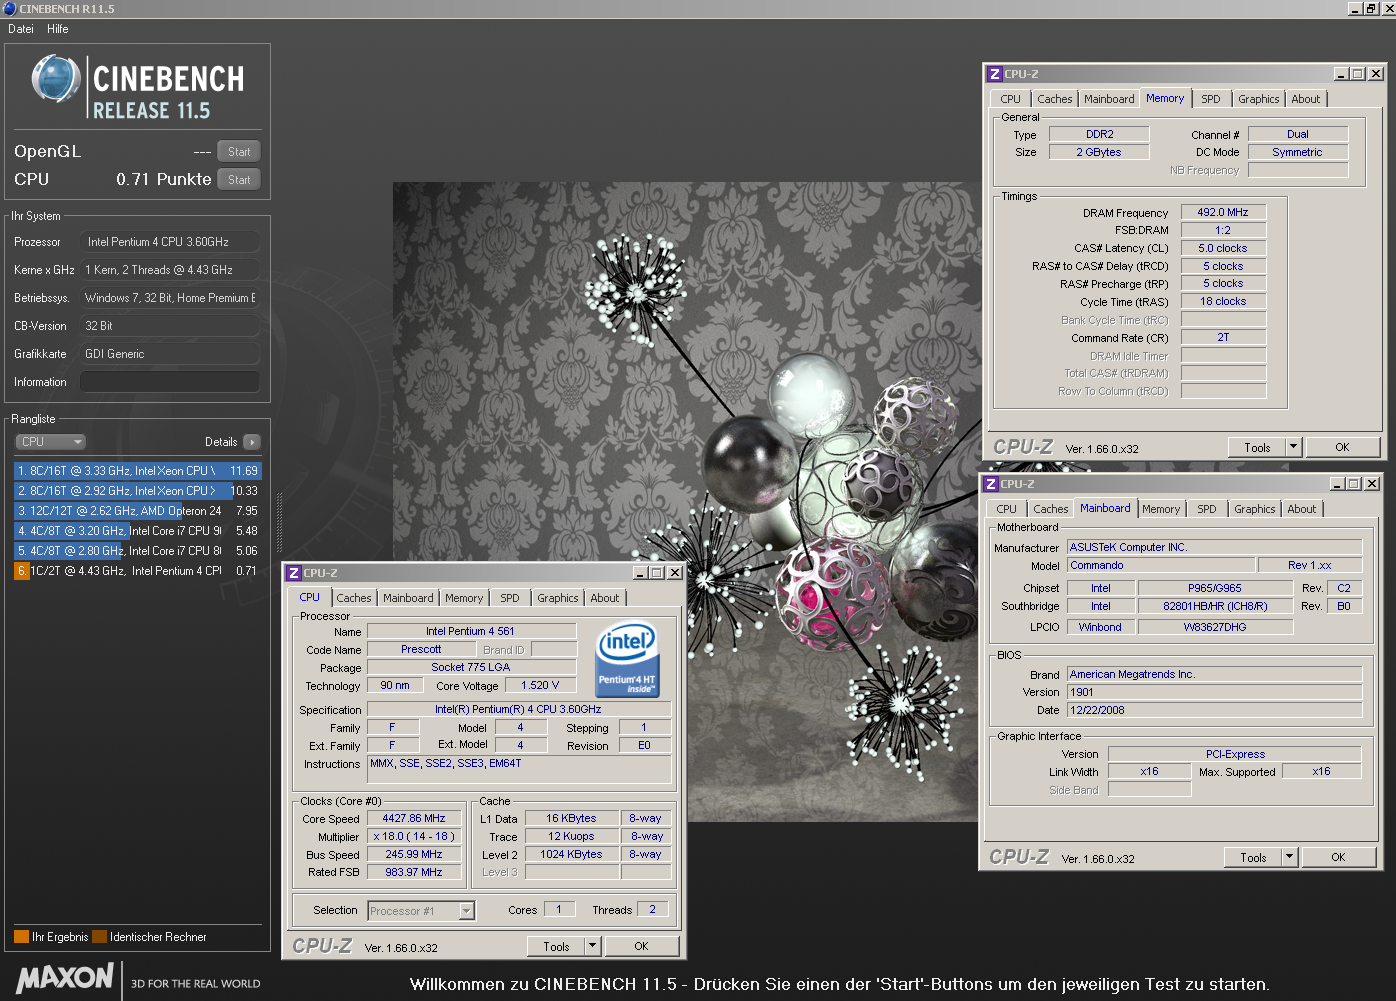Switch to About tab in Memory CPU-Z window
Screen dimensions: 1396x1001
tap(1305, 99)
